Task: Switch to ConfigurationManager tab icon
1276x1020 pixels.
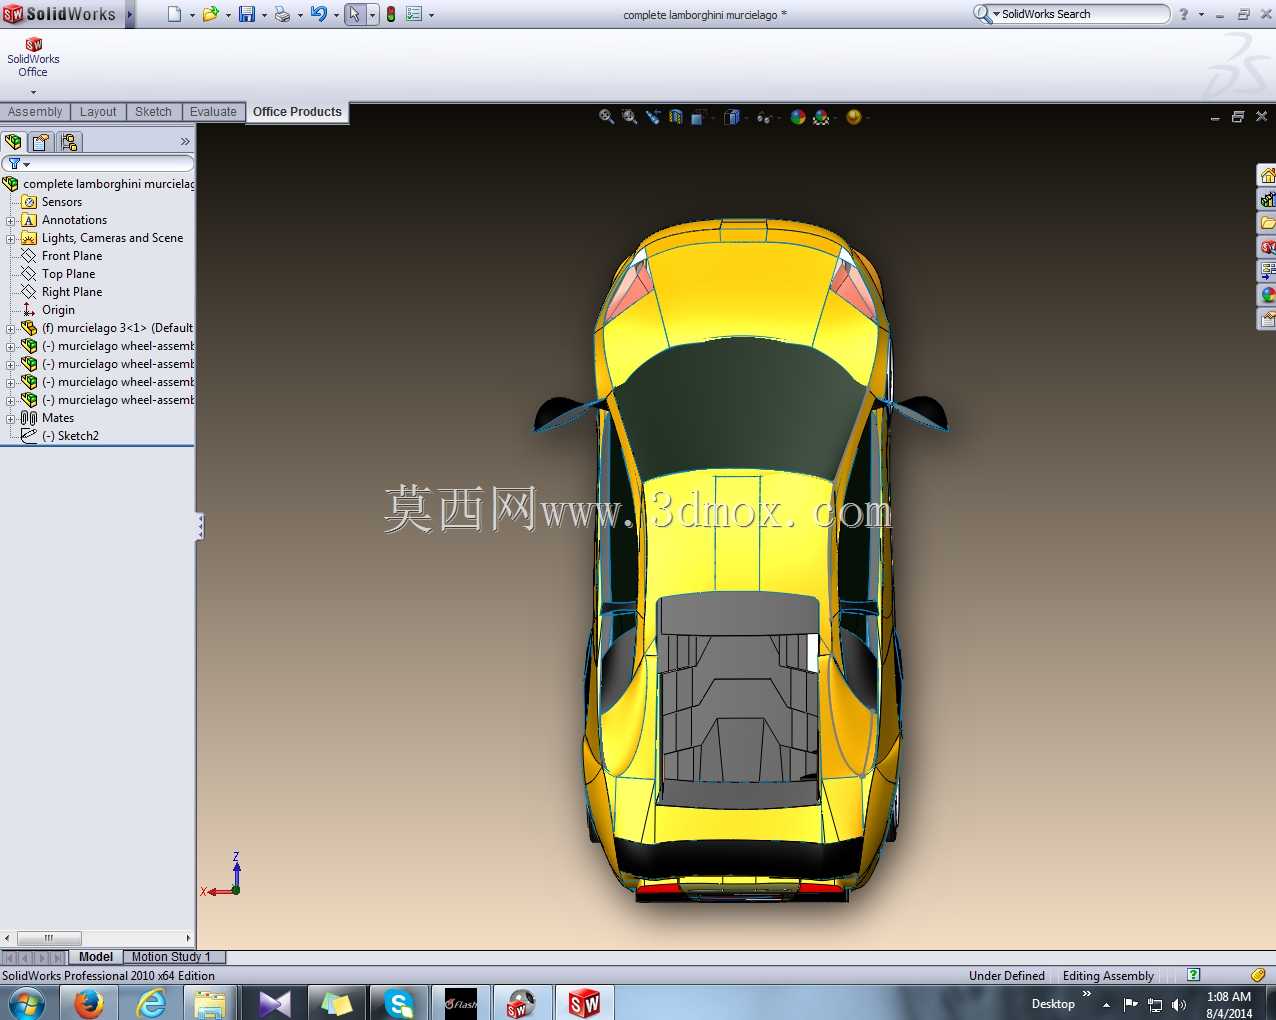Action: (x=69, y=142)
